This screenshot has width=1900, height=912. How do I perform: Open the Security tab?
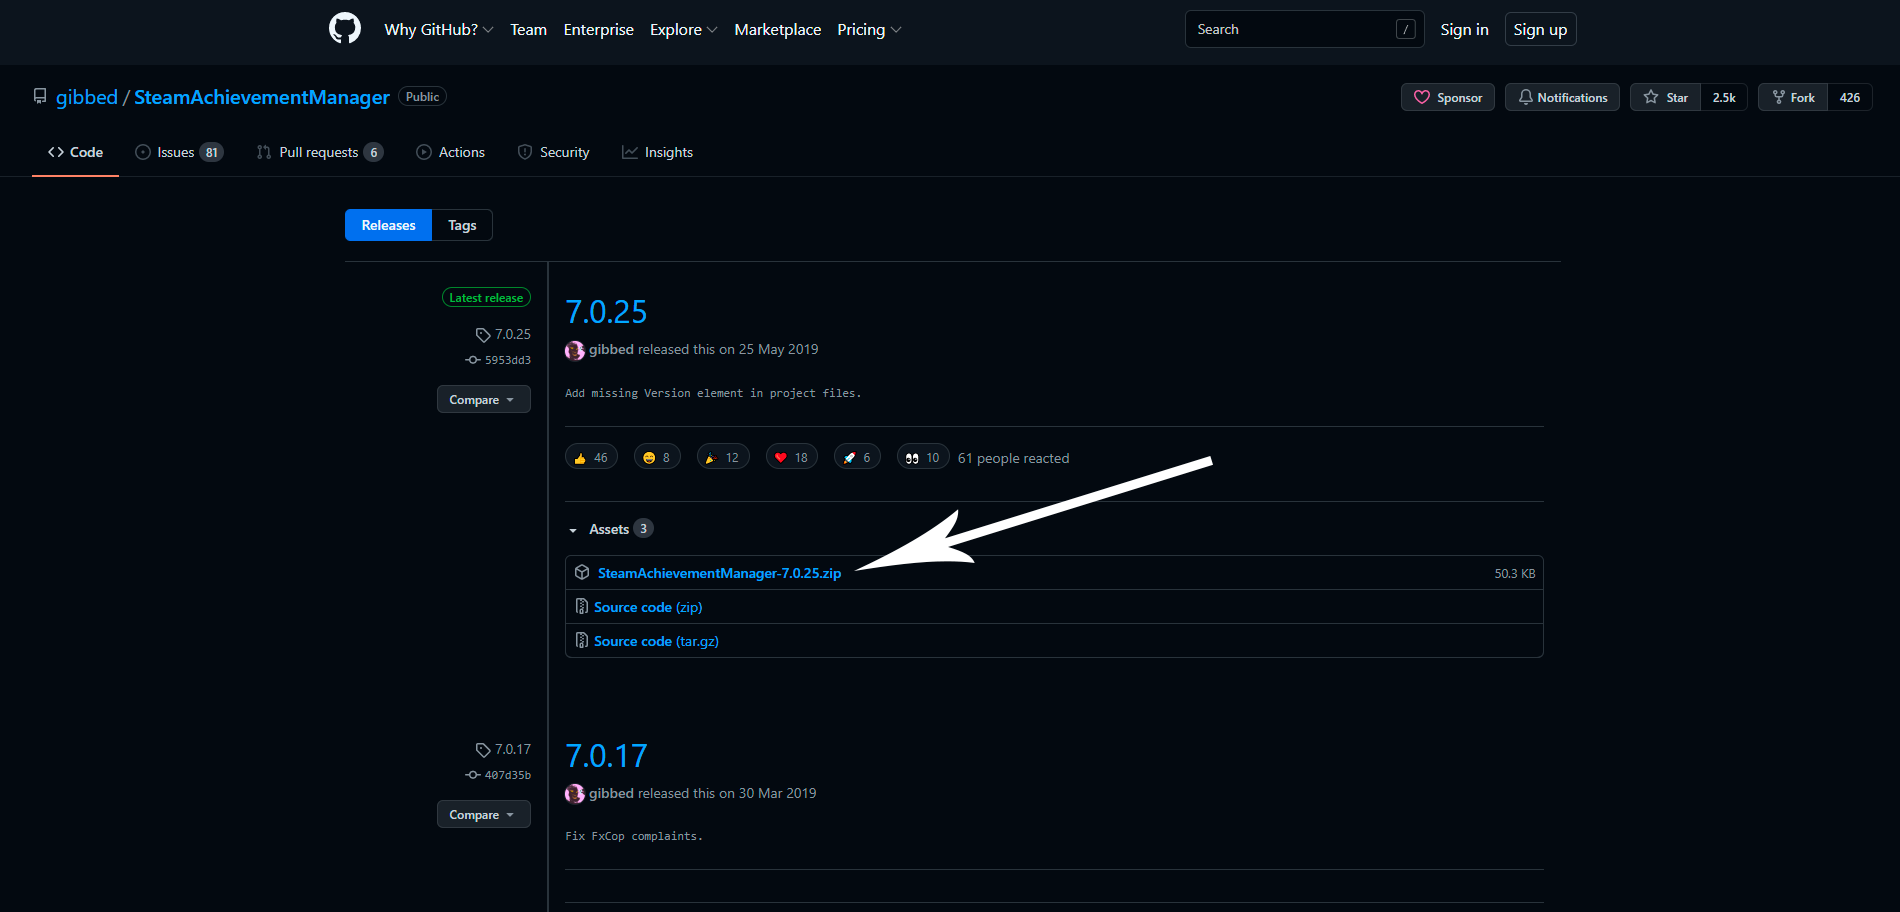coord(553,152)
